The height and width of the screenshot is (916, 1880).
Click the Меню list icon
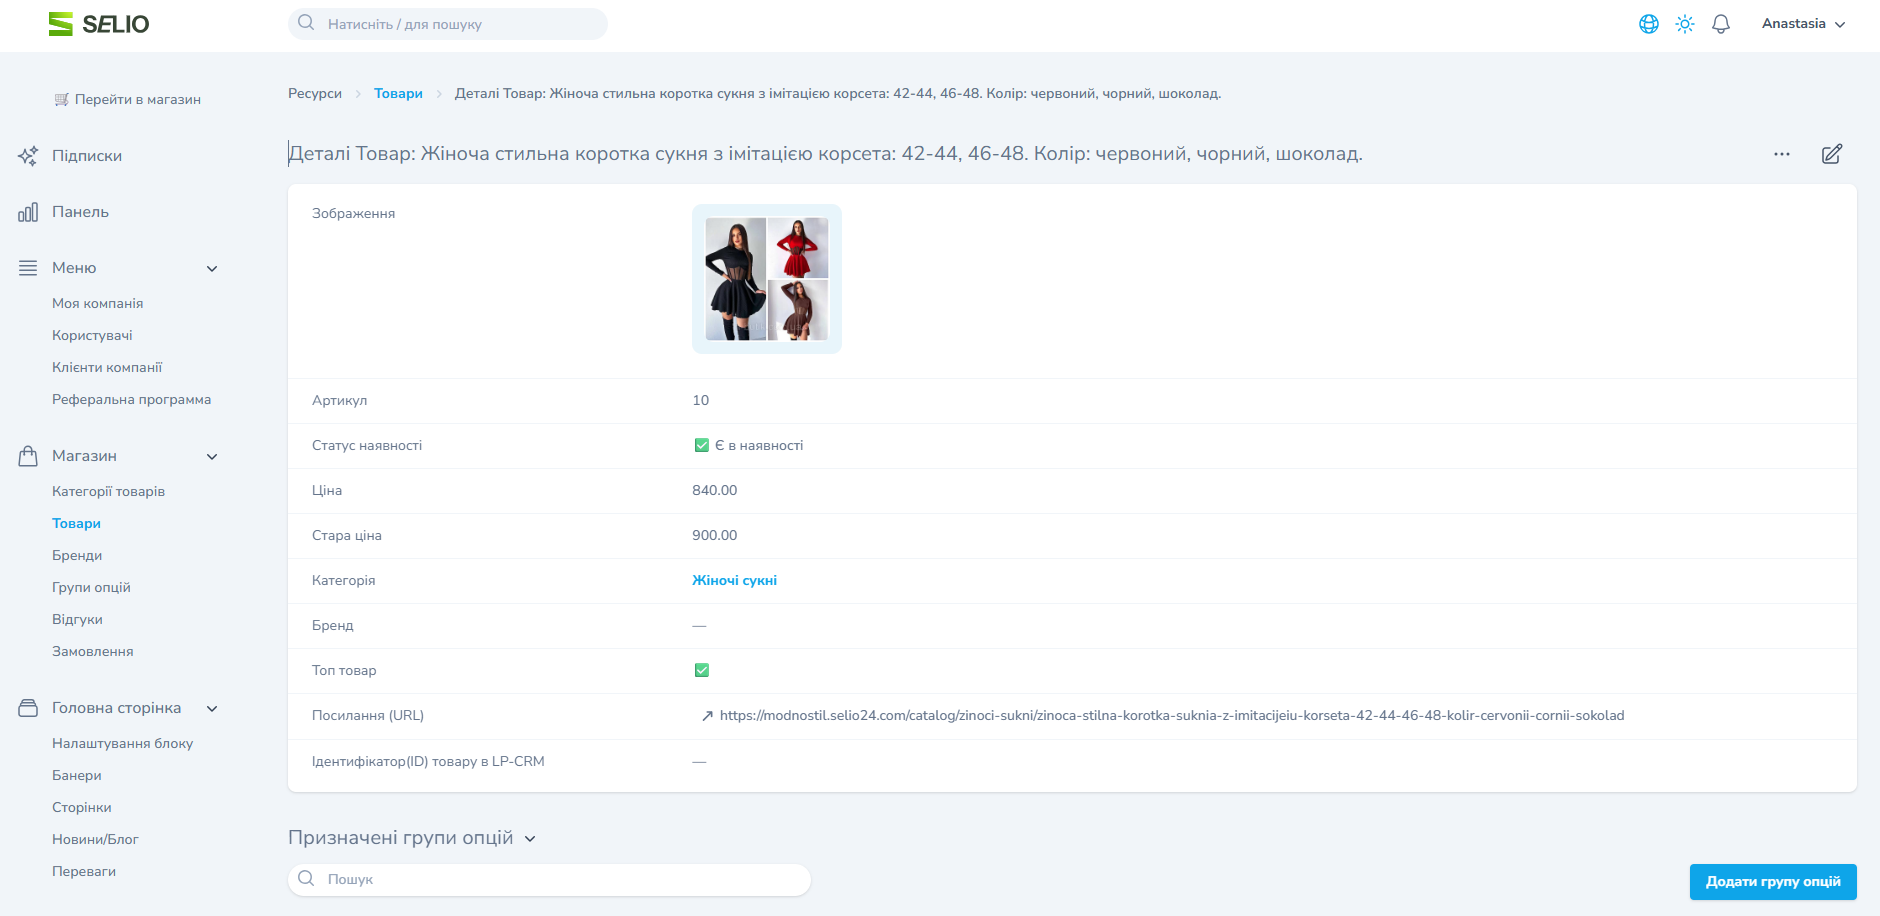[28, 268]
